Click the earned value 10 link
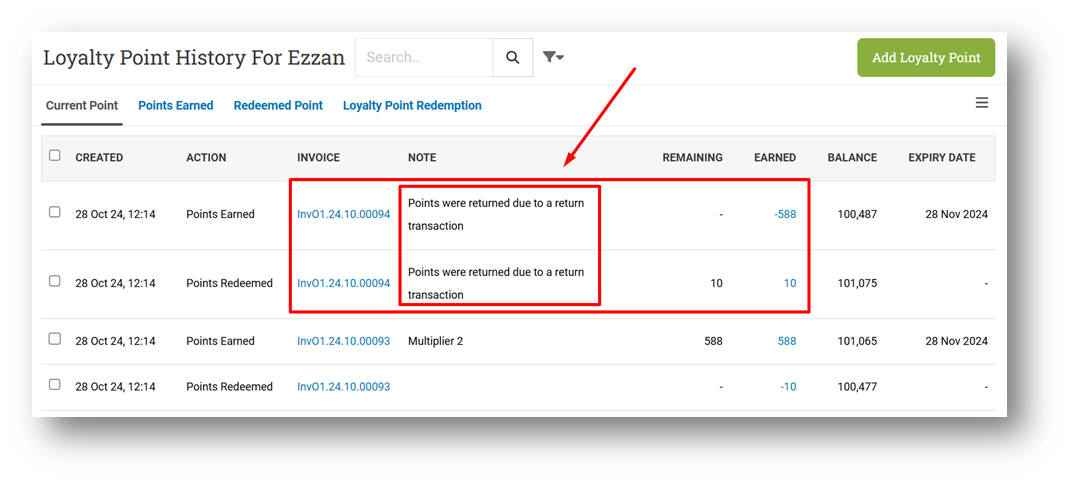This screenshot has height=482, width=1072. pyautogui.click(x=790, y=283)
